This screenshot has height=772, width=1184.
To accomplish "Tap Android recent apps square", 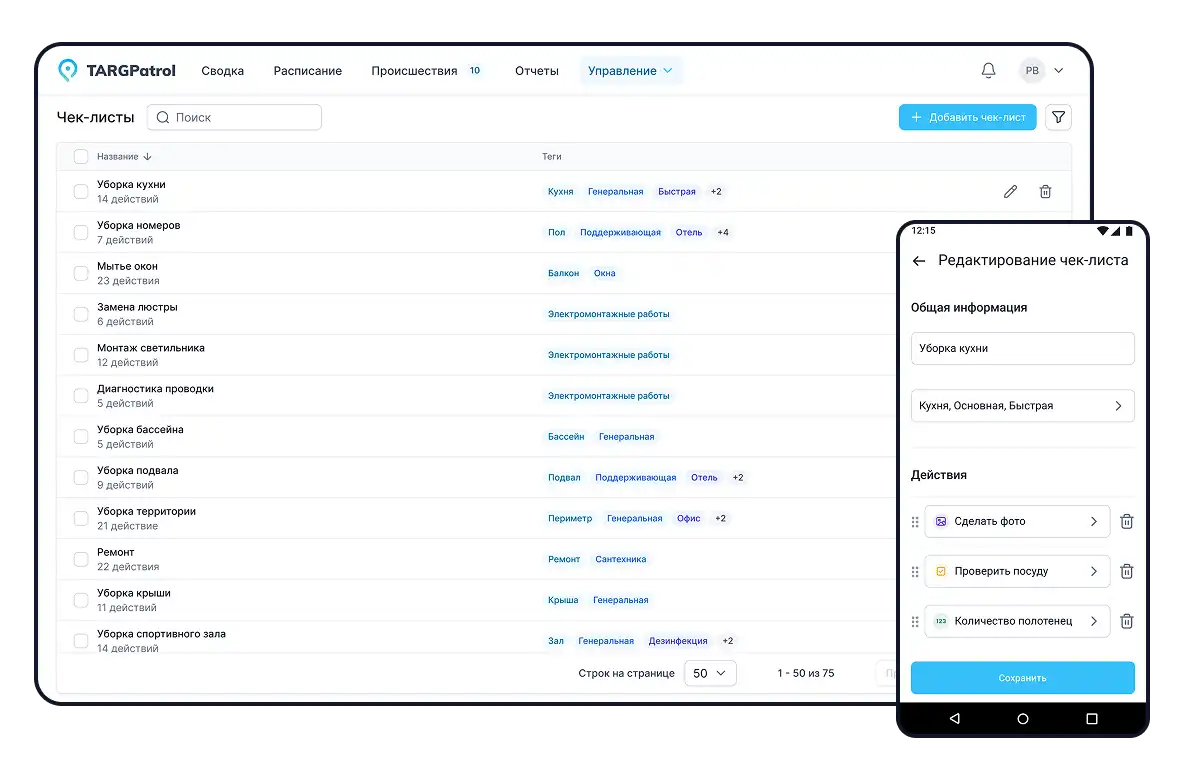I will (1092, 718).
